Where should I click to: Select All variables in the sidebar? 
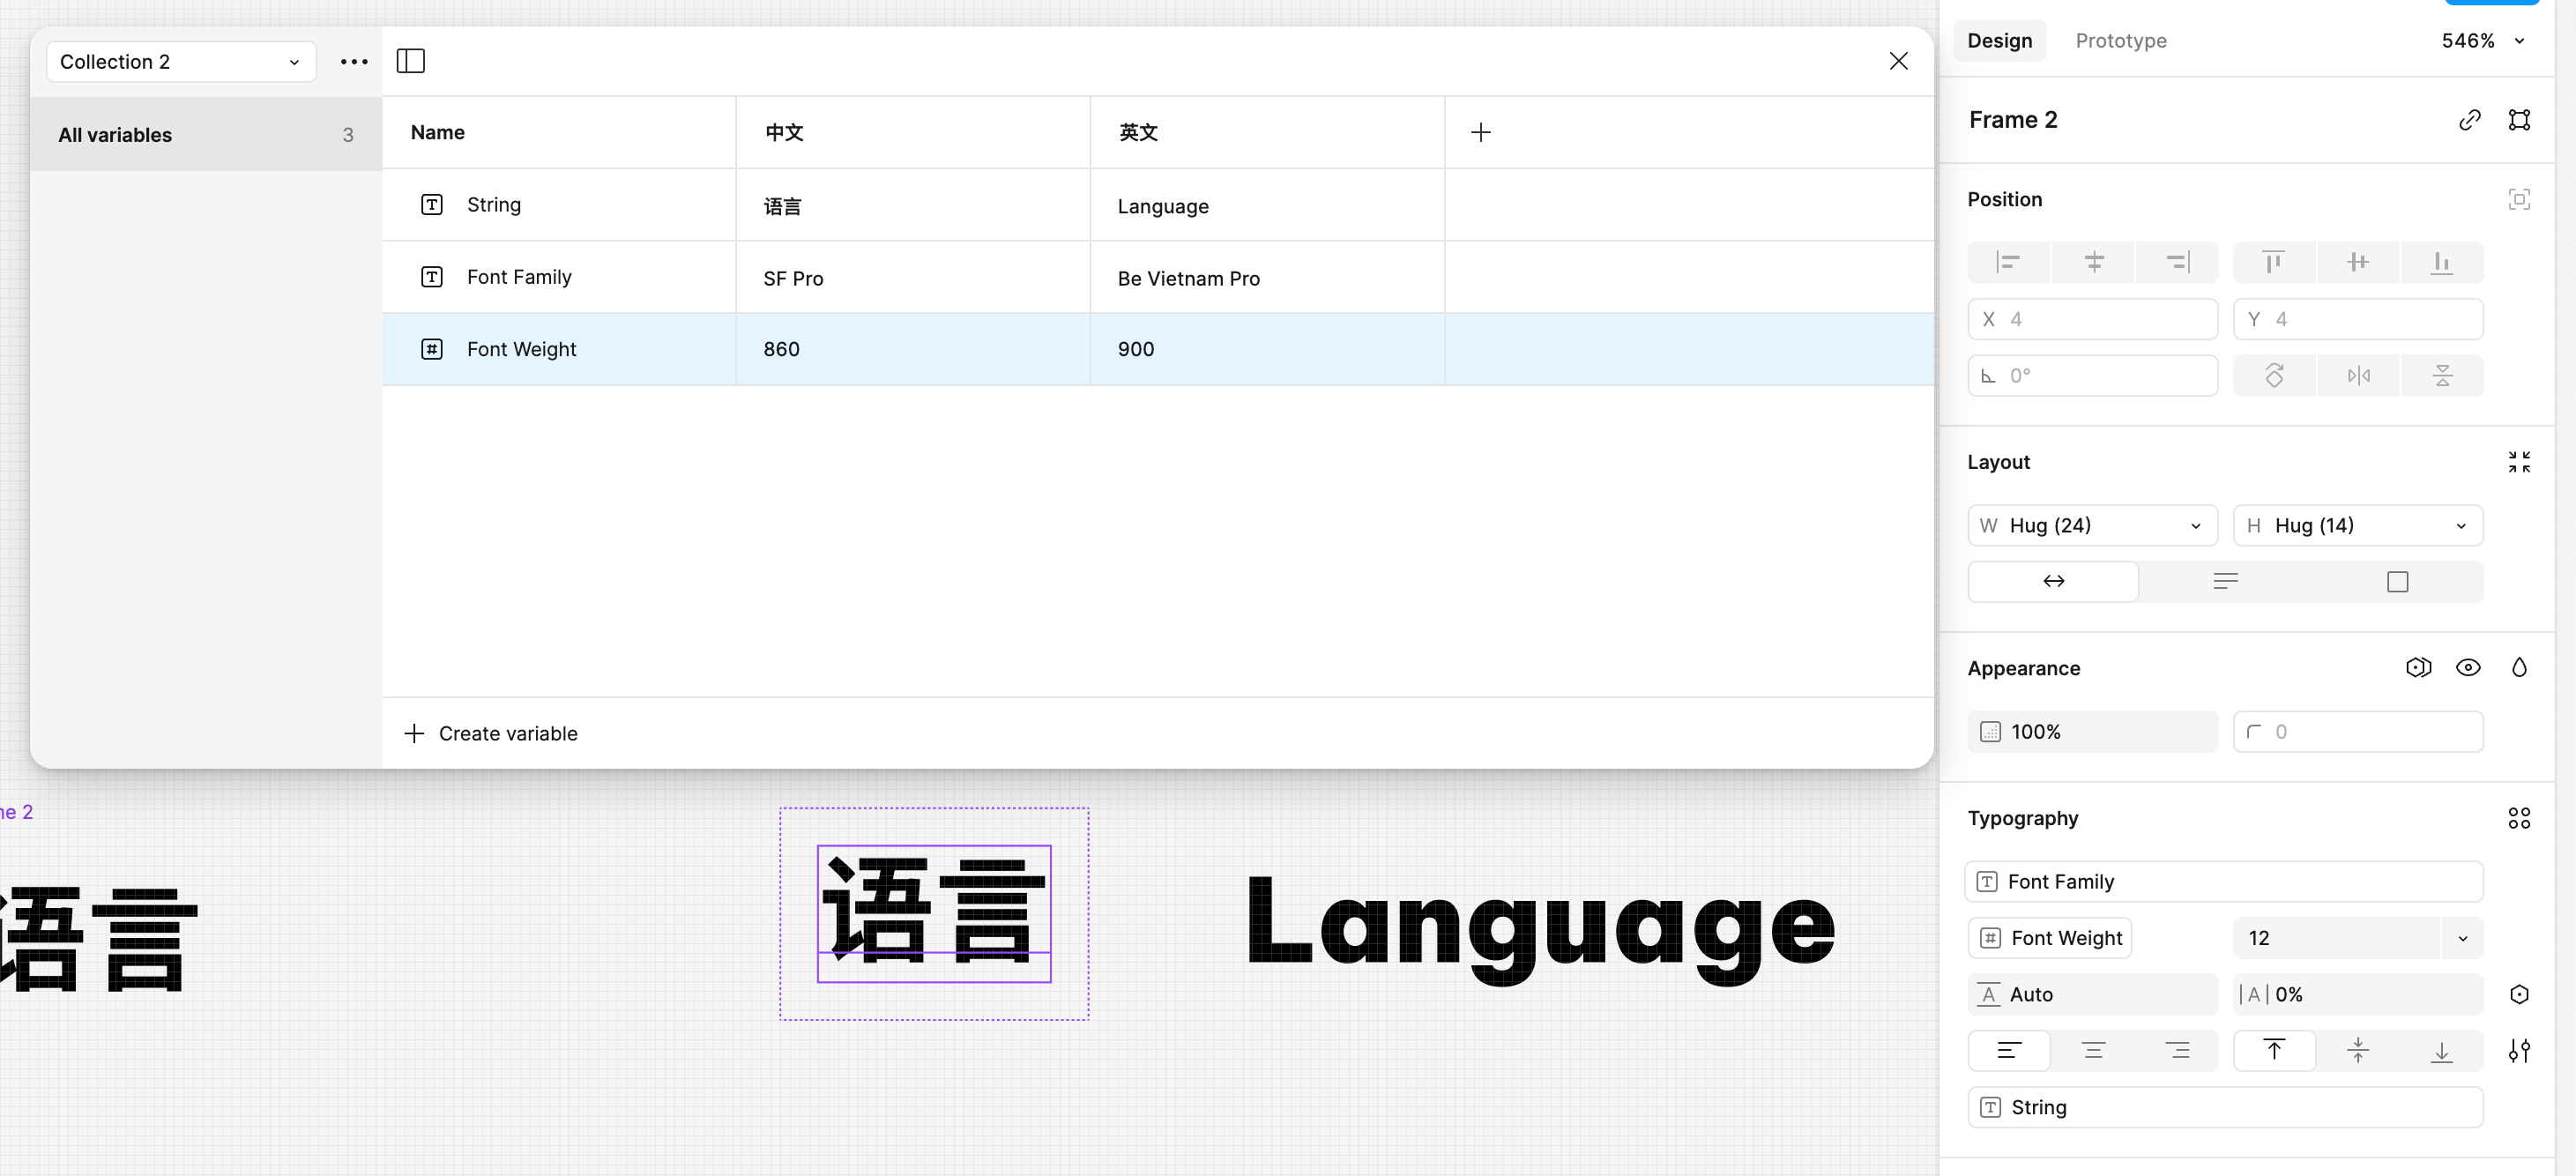pos(206,135)
